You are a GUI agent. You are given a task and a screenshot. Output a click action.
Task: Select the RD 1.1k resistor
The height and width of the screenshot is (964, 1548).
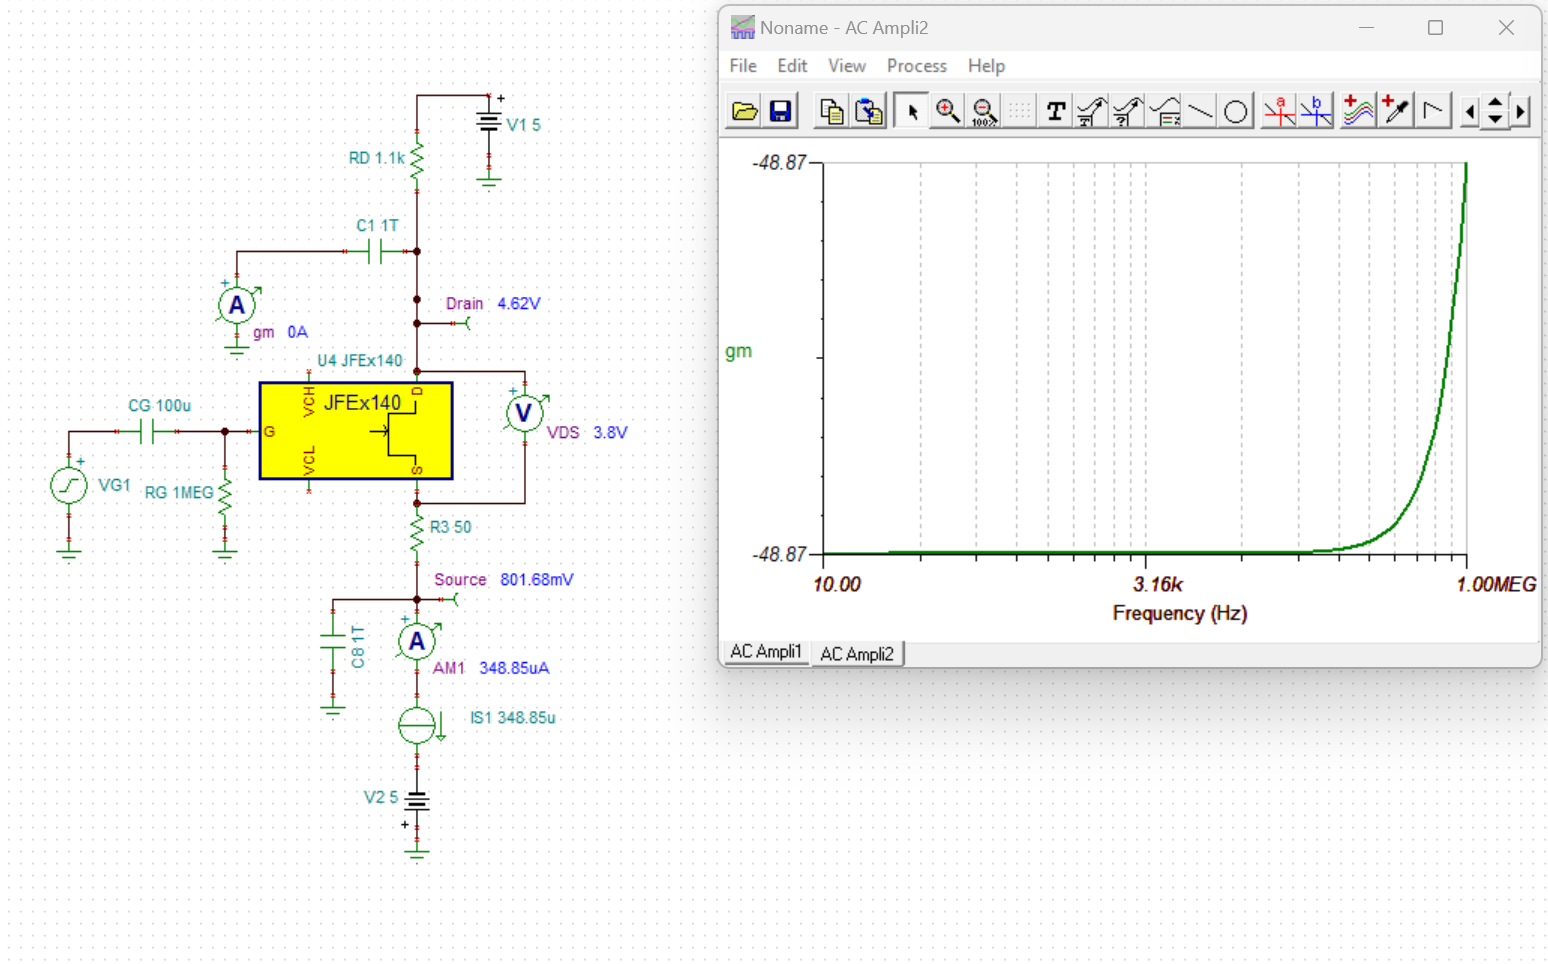pos(417,160)
